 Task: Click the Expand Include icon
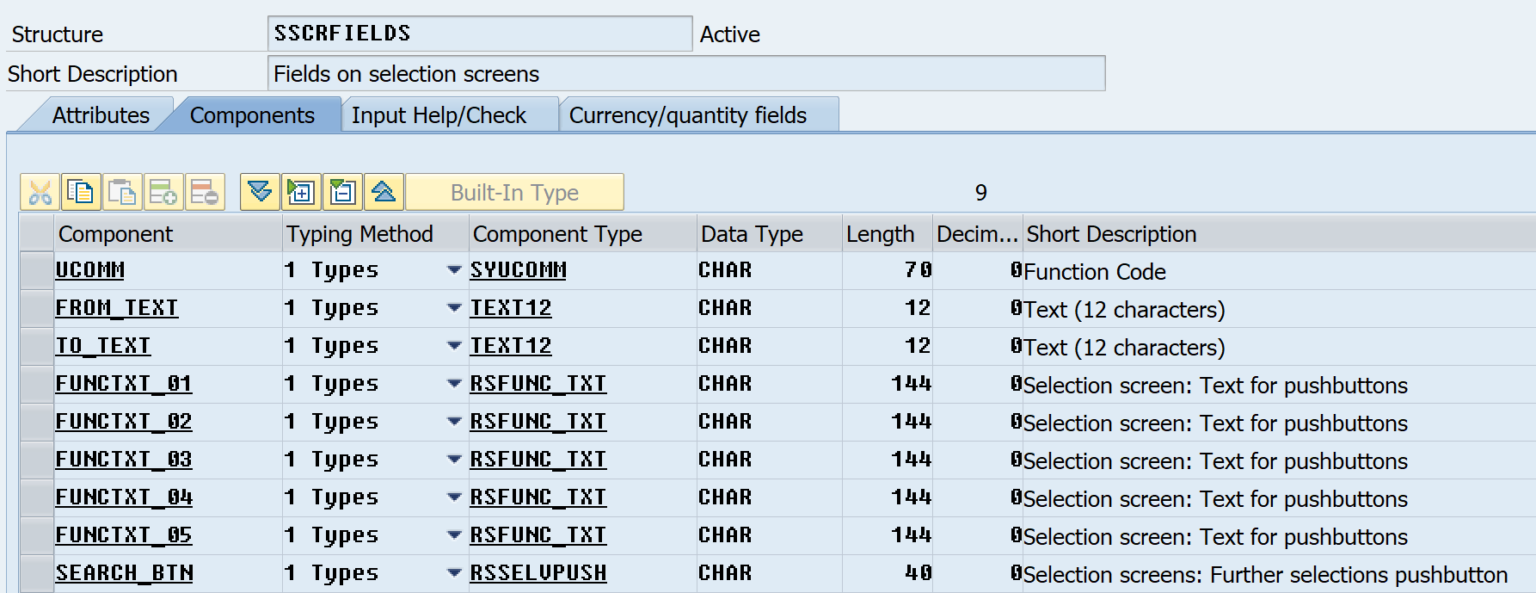301,191
